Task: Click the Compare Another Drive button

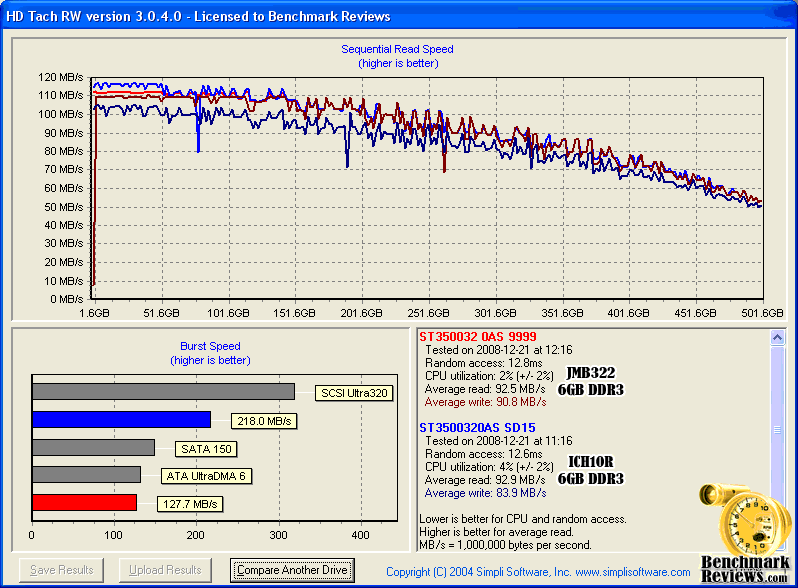Action: 292,570
